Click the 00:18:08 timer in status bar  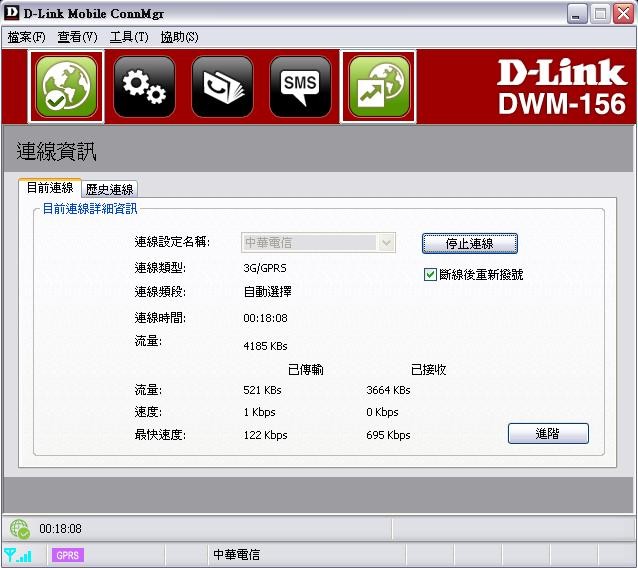coord(60,529)
